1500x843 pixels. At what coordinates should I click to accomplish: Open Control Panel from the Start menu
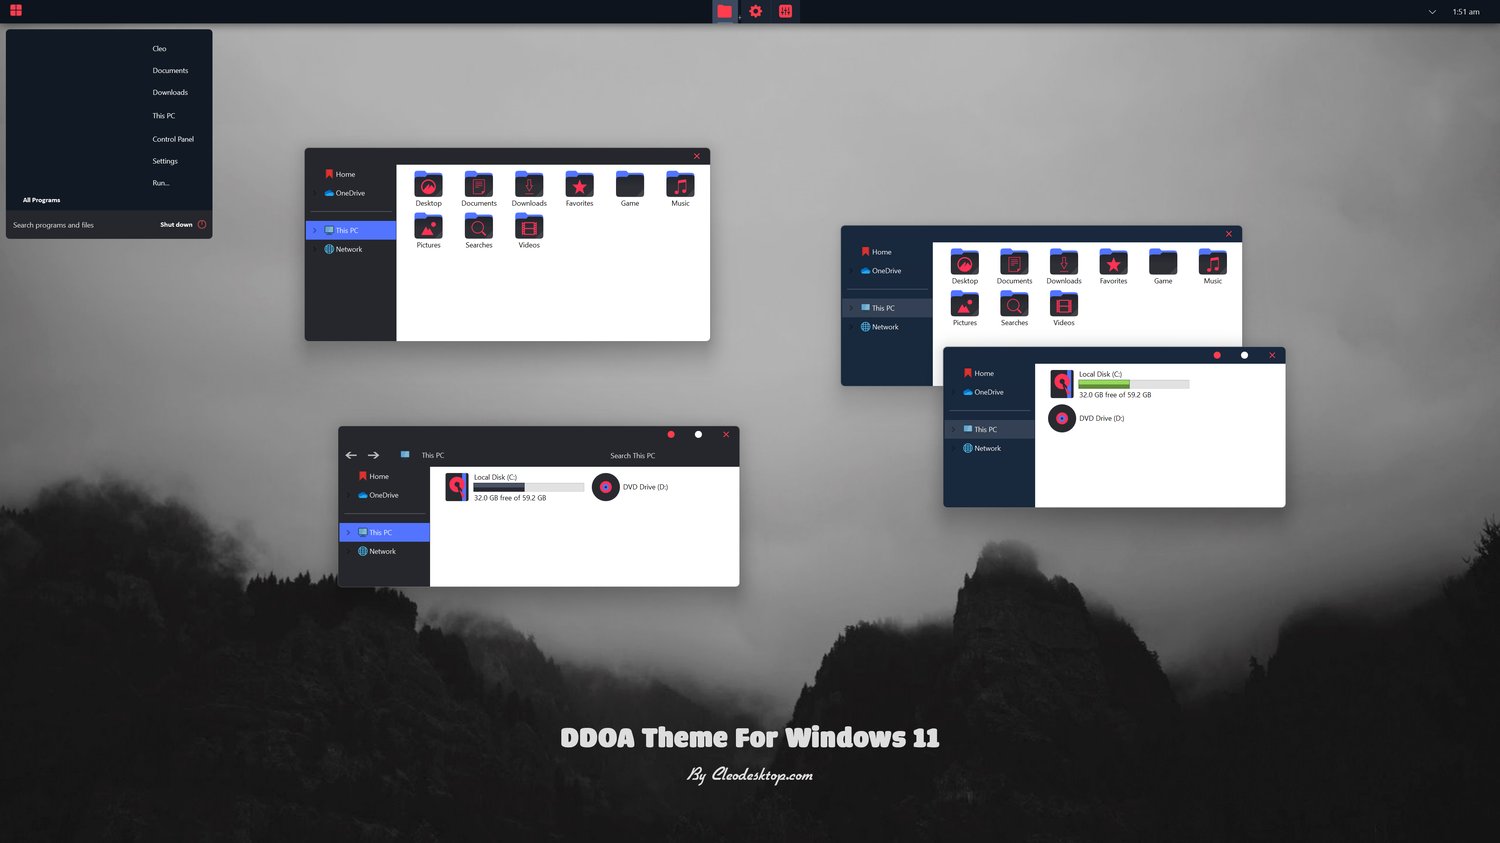173,139
